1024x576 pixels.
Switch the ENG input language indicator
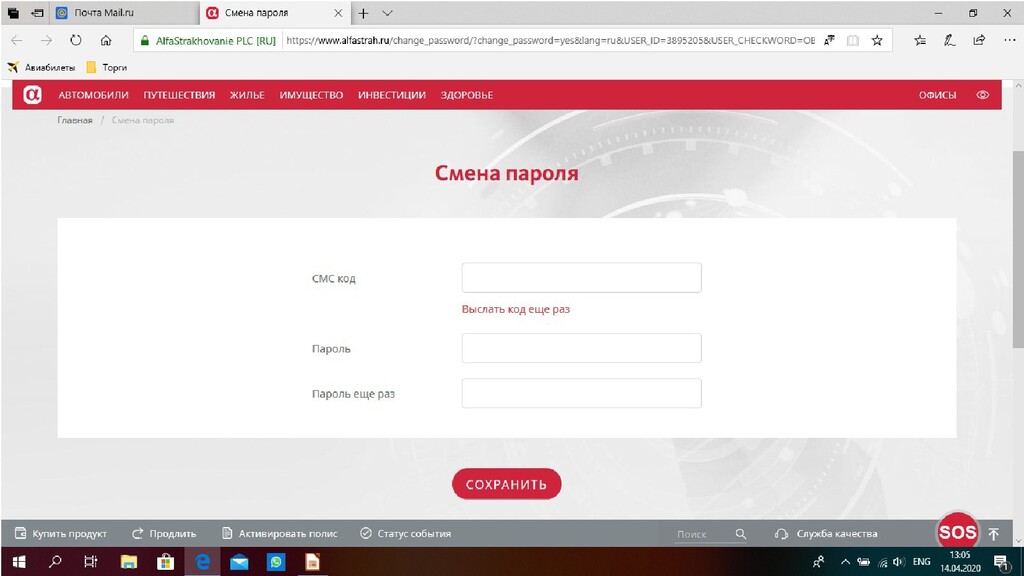(x=921, y=562)
